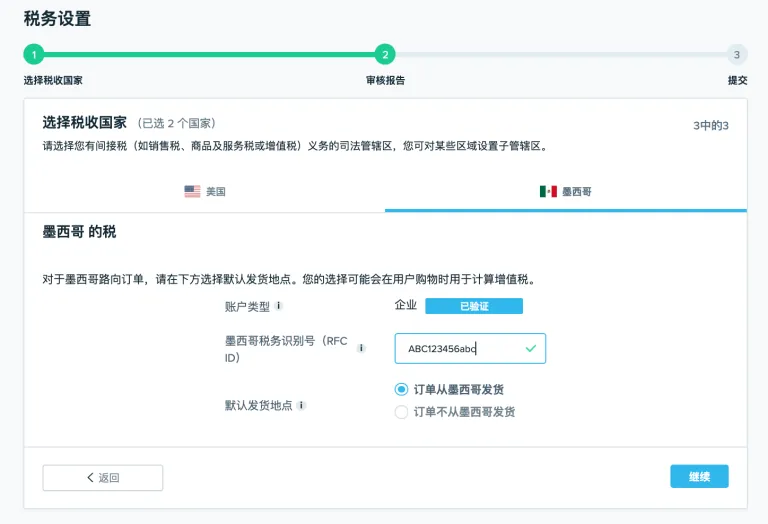Click step 2 circle in progress tracker
Image resolution: width=768 pixels, height=524 pixels.
coord(385,54)
